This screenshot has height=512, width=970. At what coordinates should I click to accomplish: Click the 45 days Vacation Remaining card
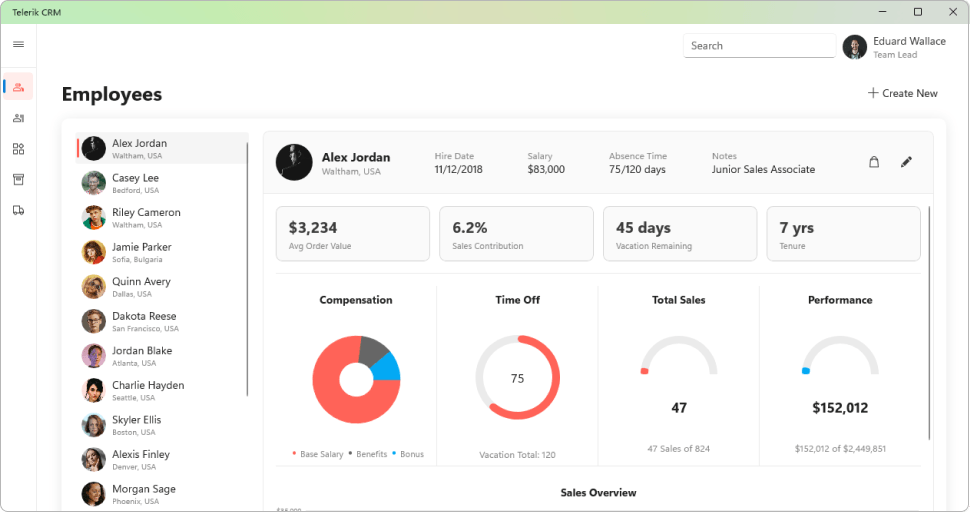[680, 234]
